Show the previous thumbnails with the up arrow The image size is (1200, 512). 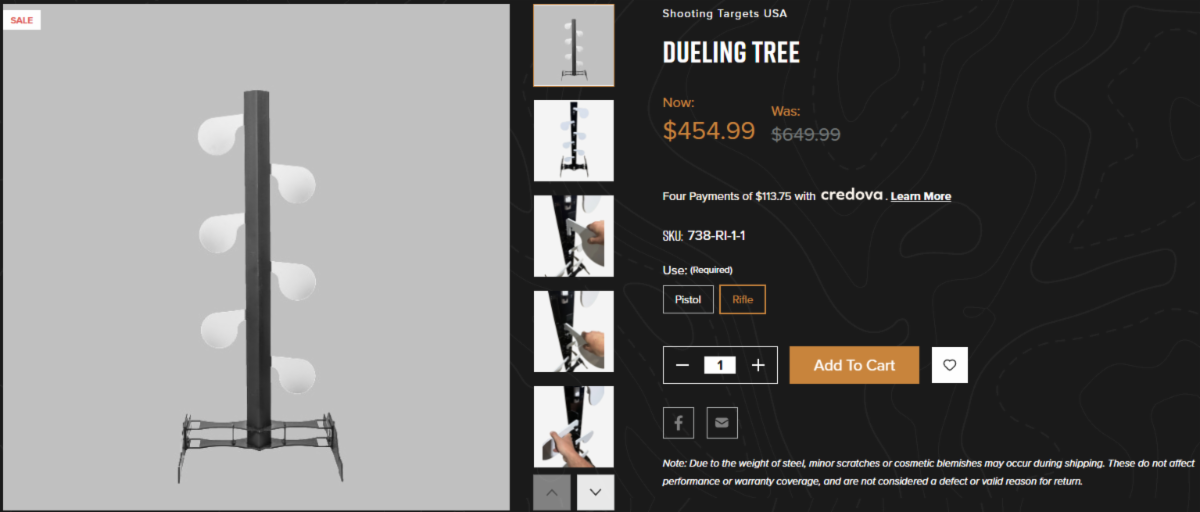pos(552,492)
